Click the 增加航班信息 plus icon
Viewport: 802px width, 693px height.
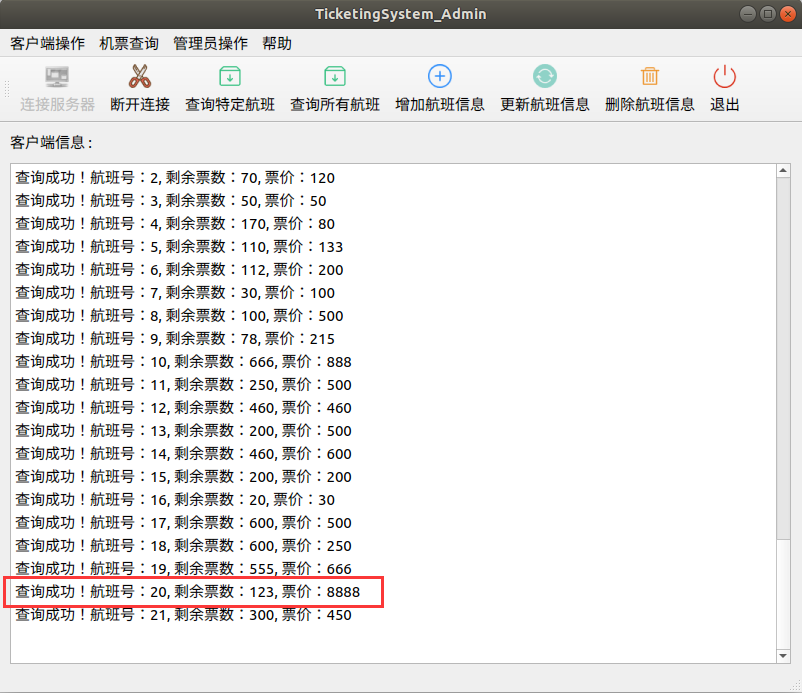[439, 77]
